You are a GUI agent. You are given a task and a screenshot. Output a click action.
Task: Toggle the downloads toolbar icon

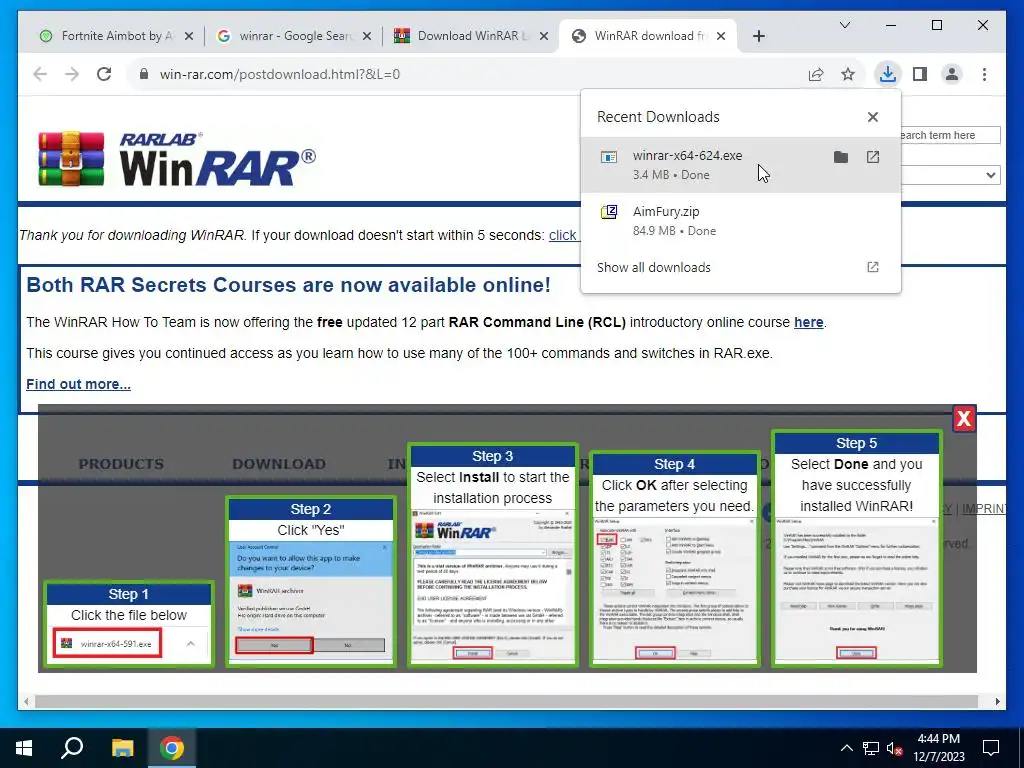pyautogui.click(x=888, y=74)
